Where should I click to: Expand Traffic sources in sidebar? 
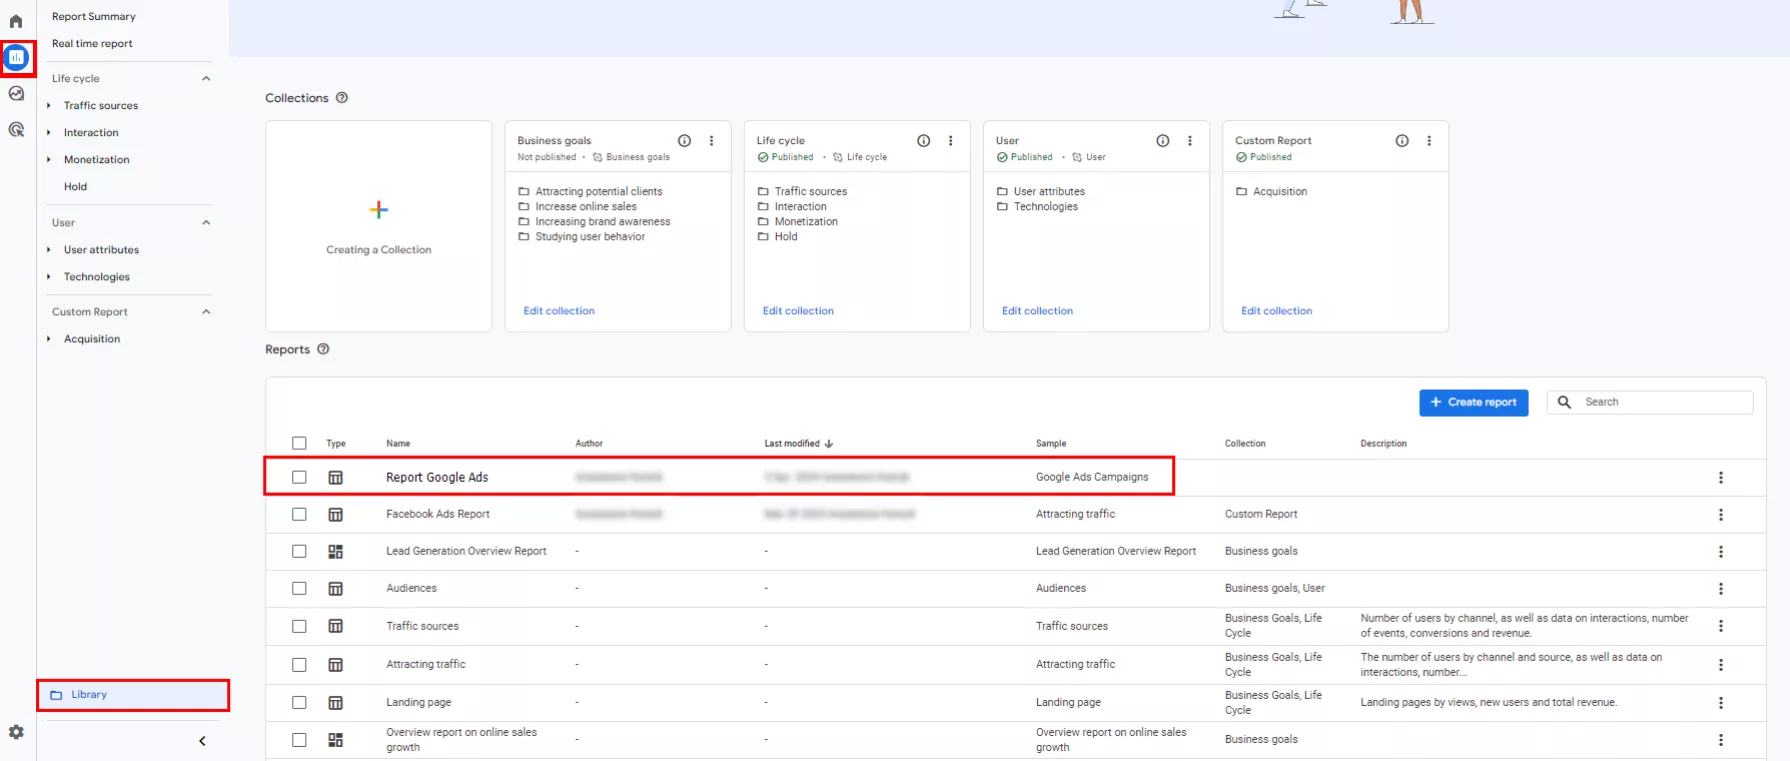coord(48,105)
